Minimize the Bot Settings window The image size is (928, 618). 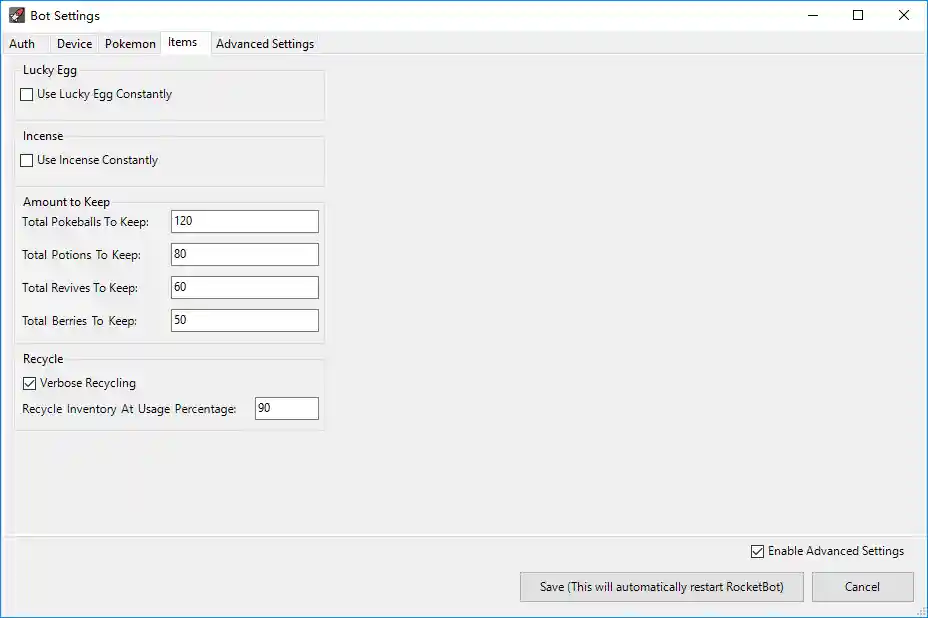(812, 15)
